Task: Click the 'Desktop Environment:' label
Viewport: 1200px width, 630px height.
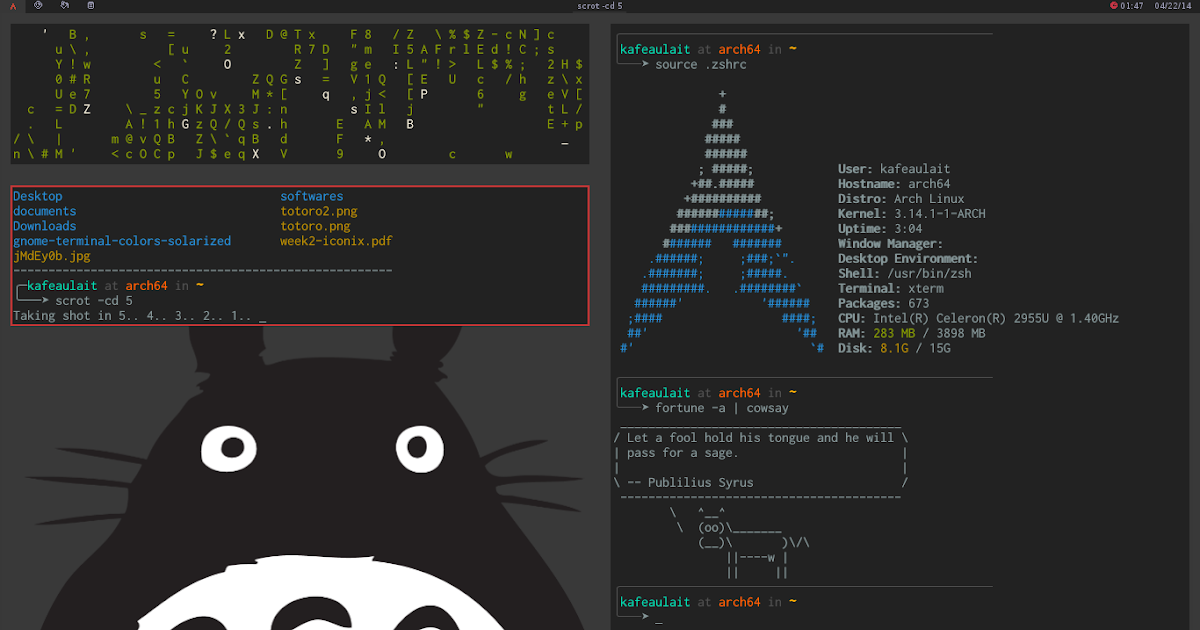Action: pyautogui.click(x=908, y=259)
